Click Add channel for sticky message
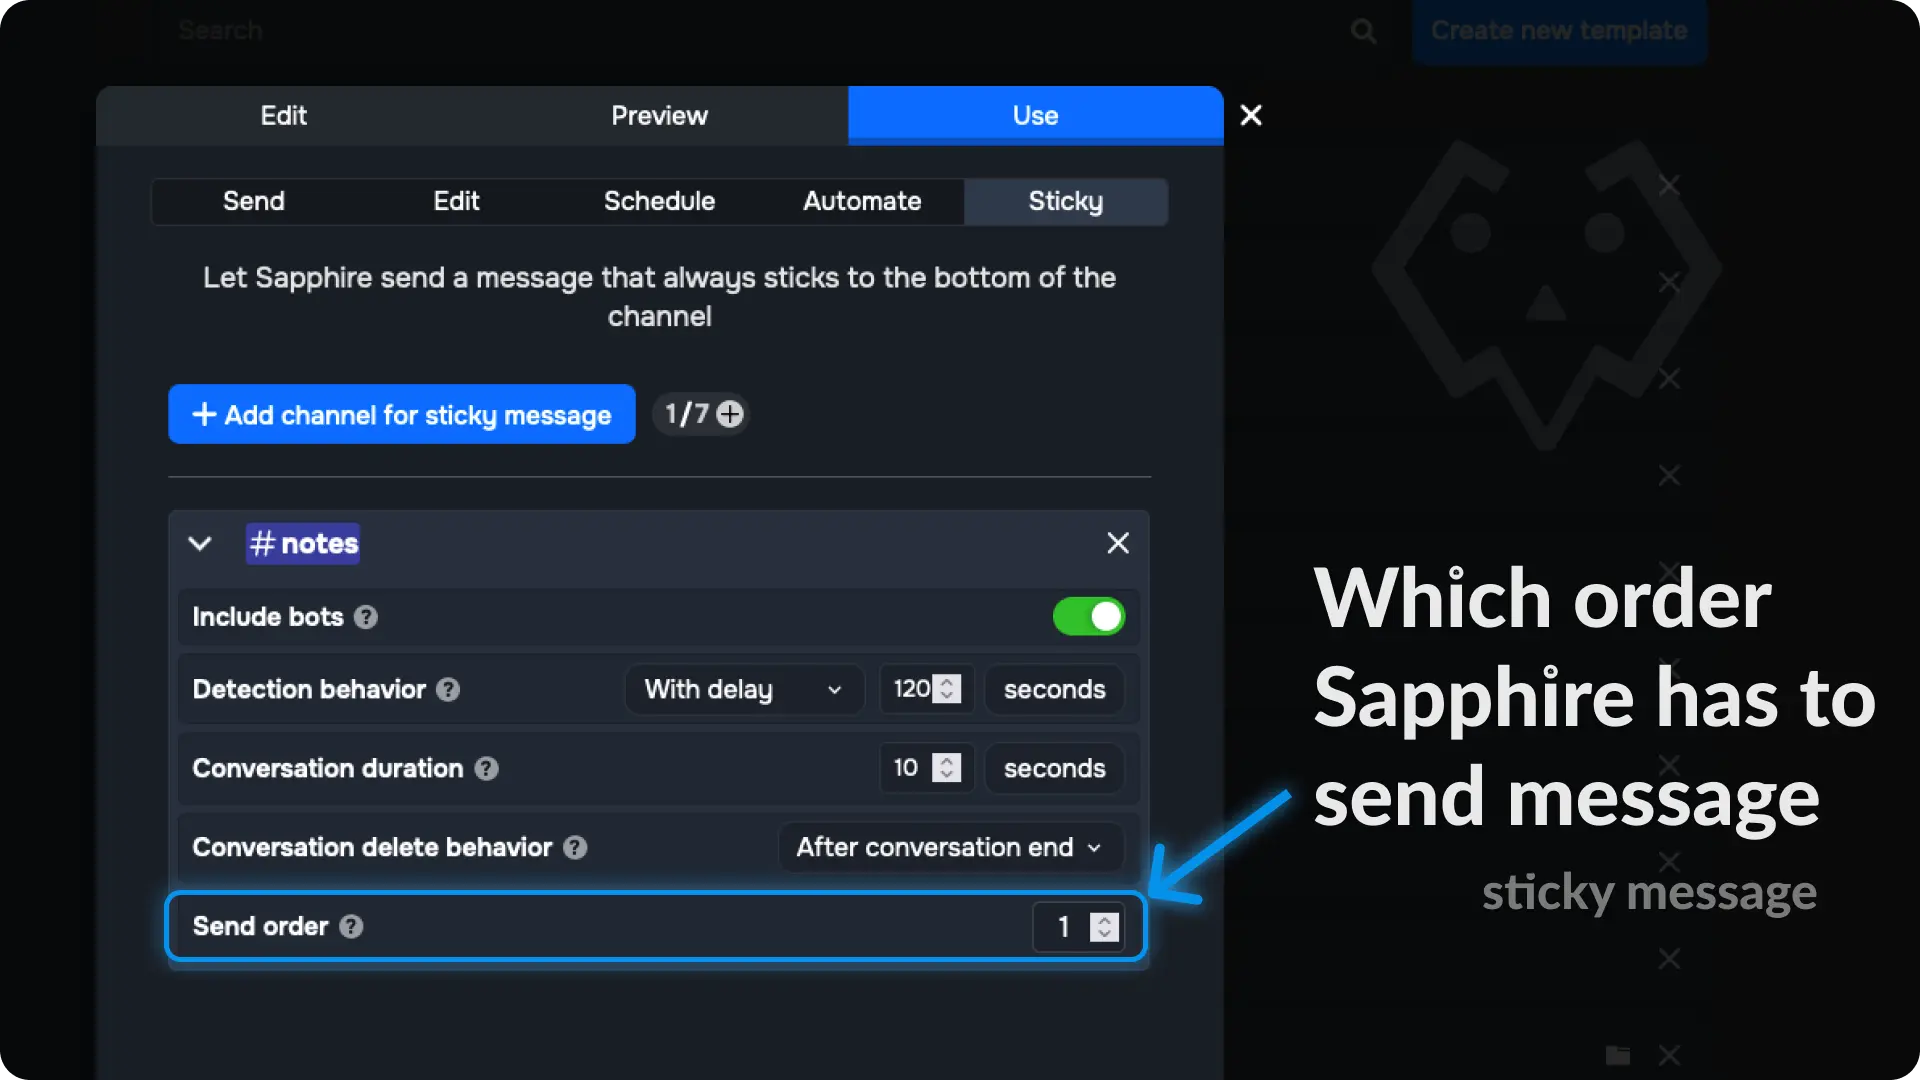The image size is (1920, 1080). click(402, 414)
